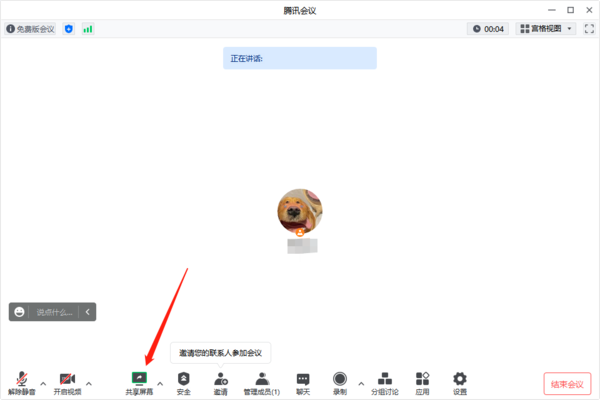Image resolution: width=600 pixels, height=400 pixels.
Task: Expand share options arrow beside 共享屏幕
Action: [x=160, y=383]
